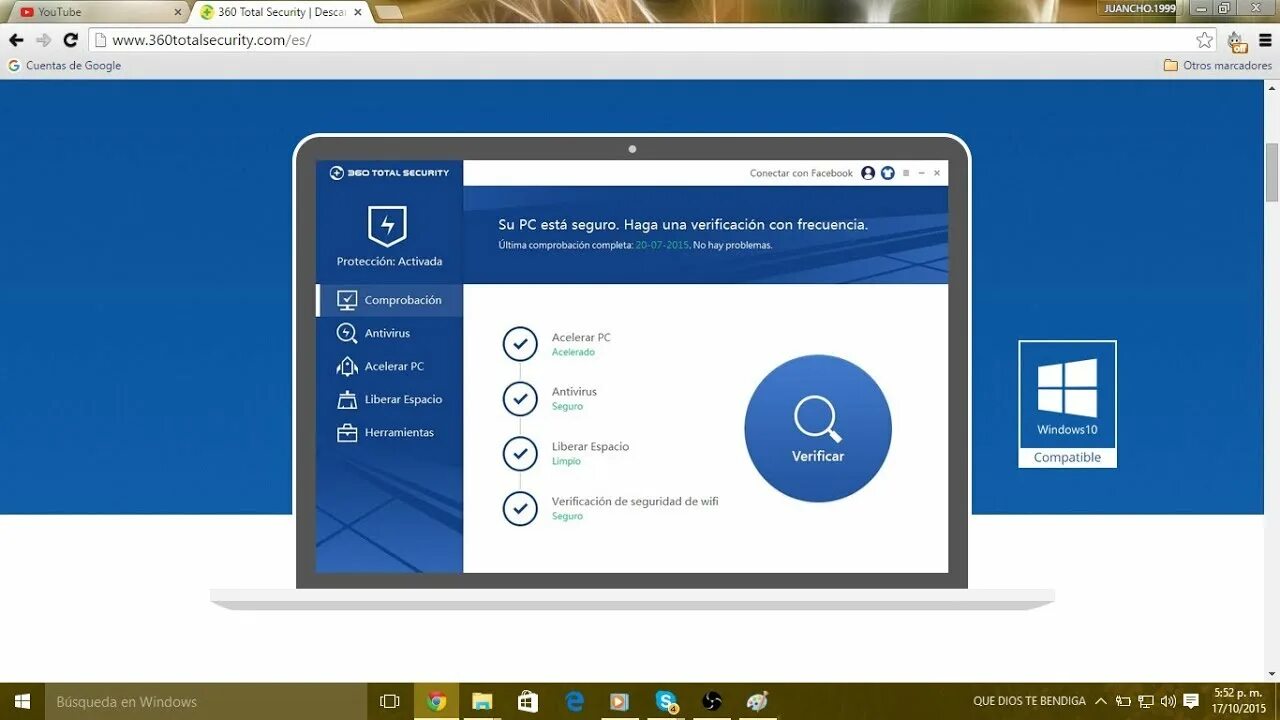Open the Chrome hamburger menu

[x=1263, y=40]
